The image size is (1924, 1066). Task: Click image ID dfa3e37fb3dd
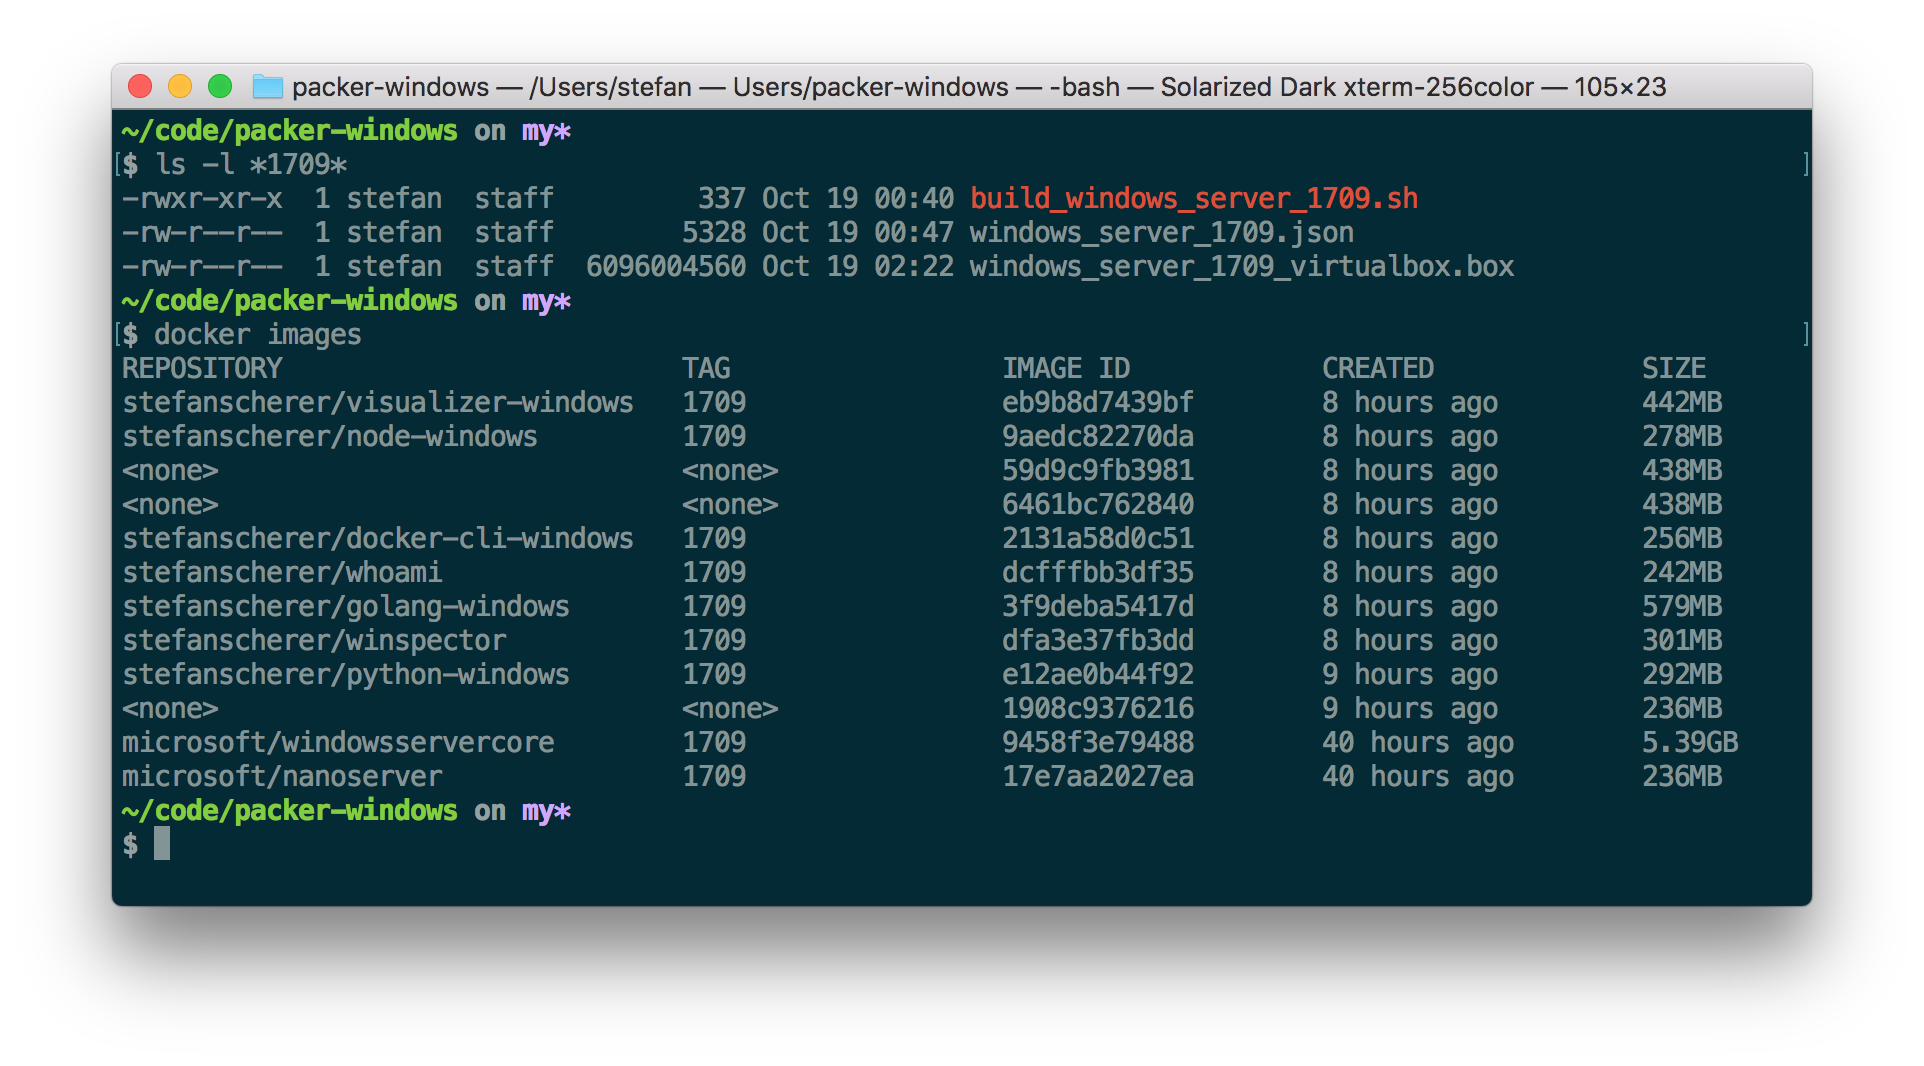coord(1098,641)
